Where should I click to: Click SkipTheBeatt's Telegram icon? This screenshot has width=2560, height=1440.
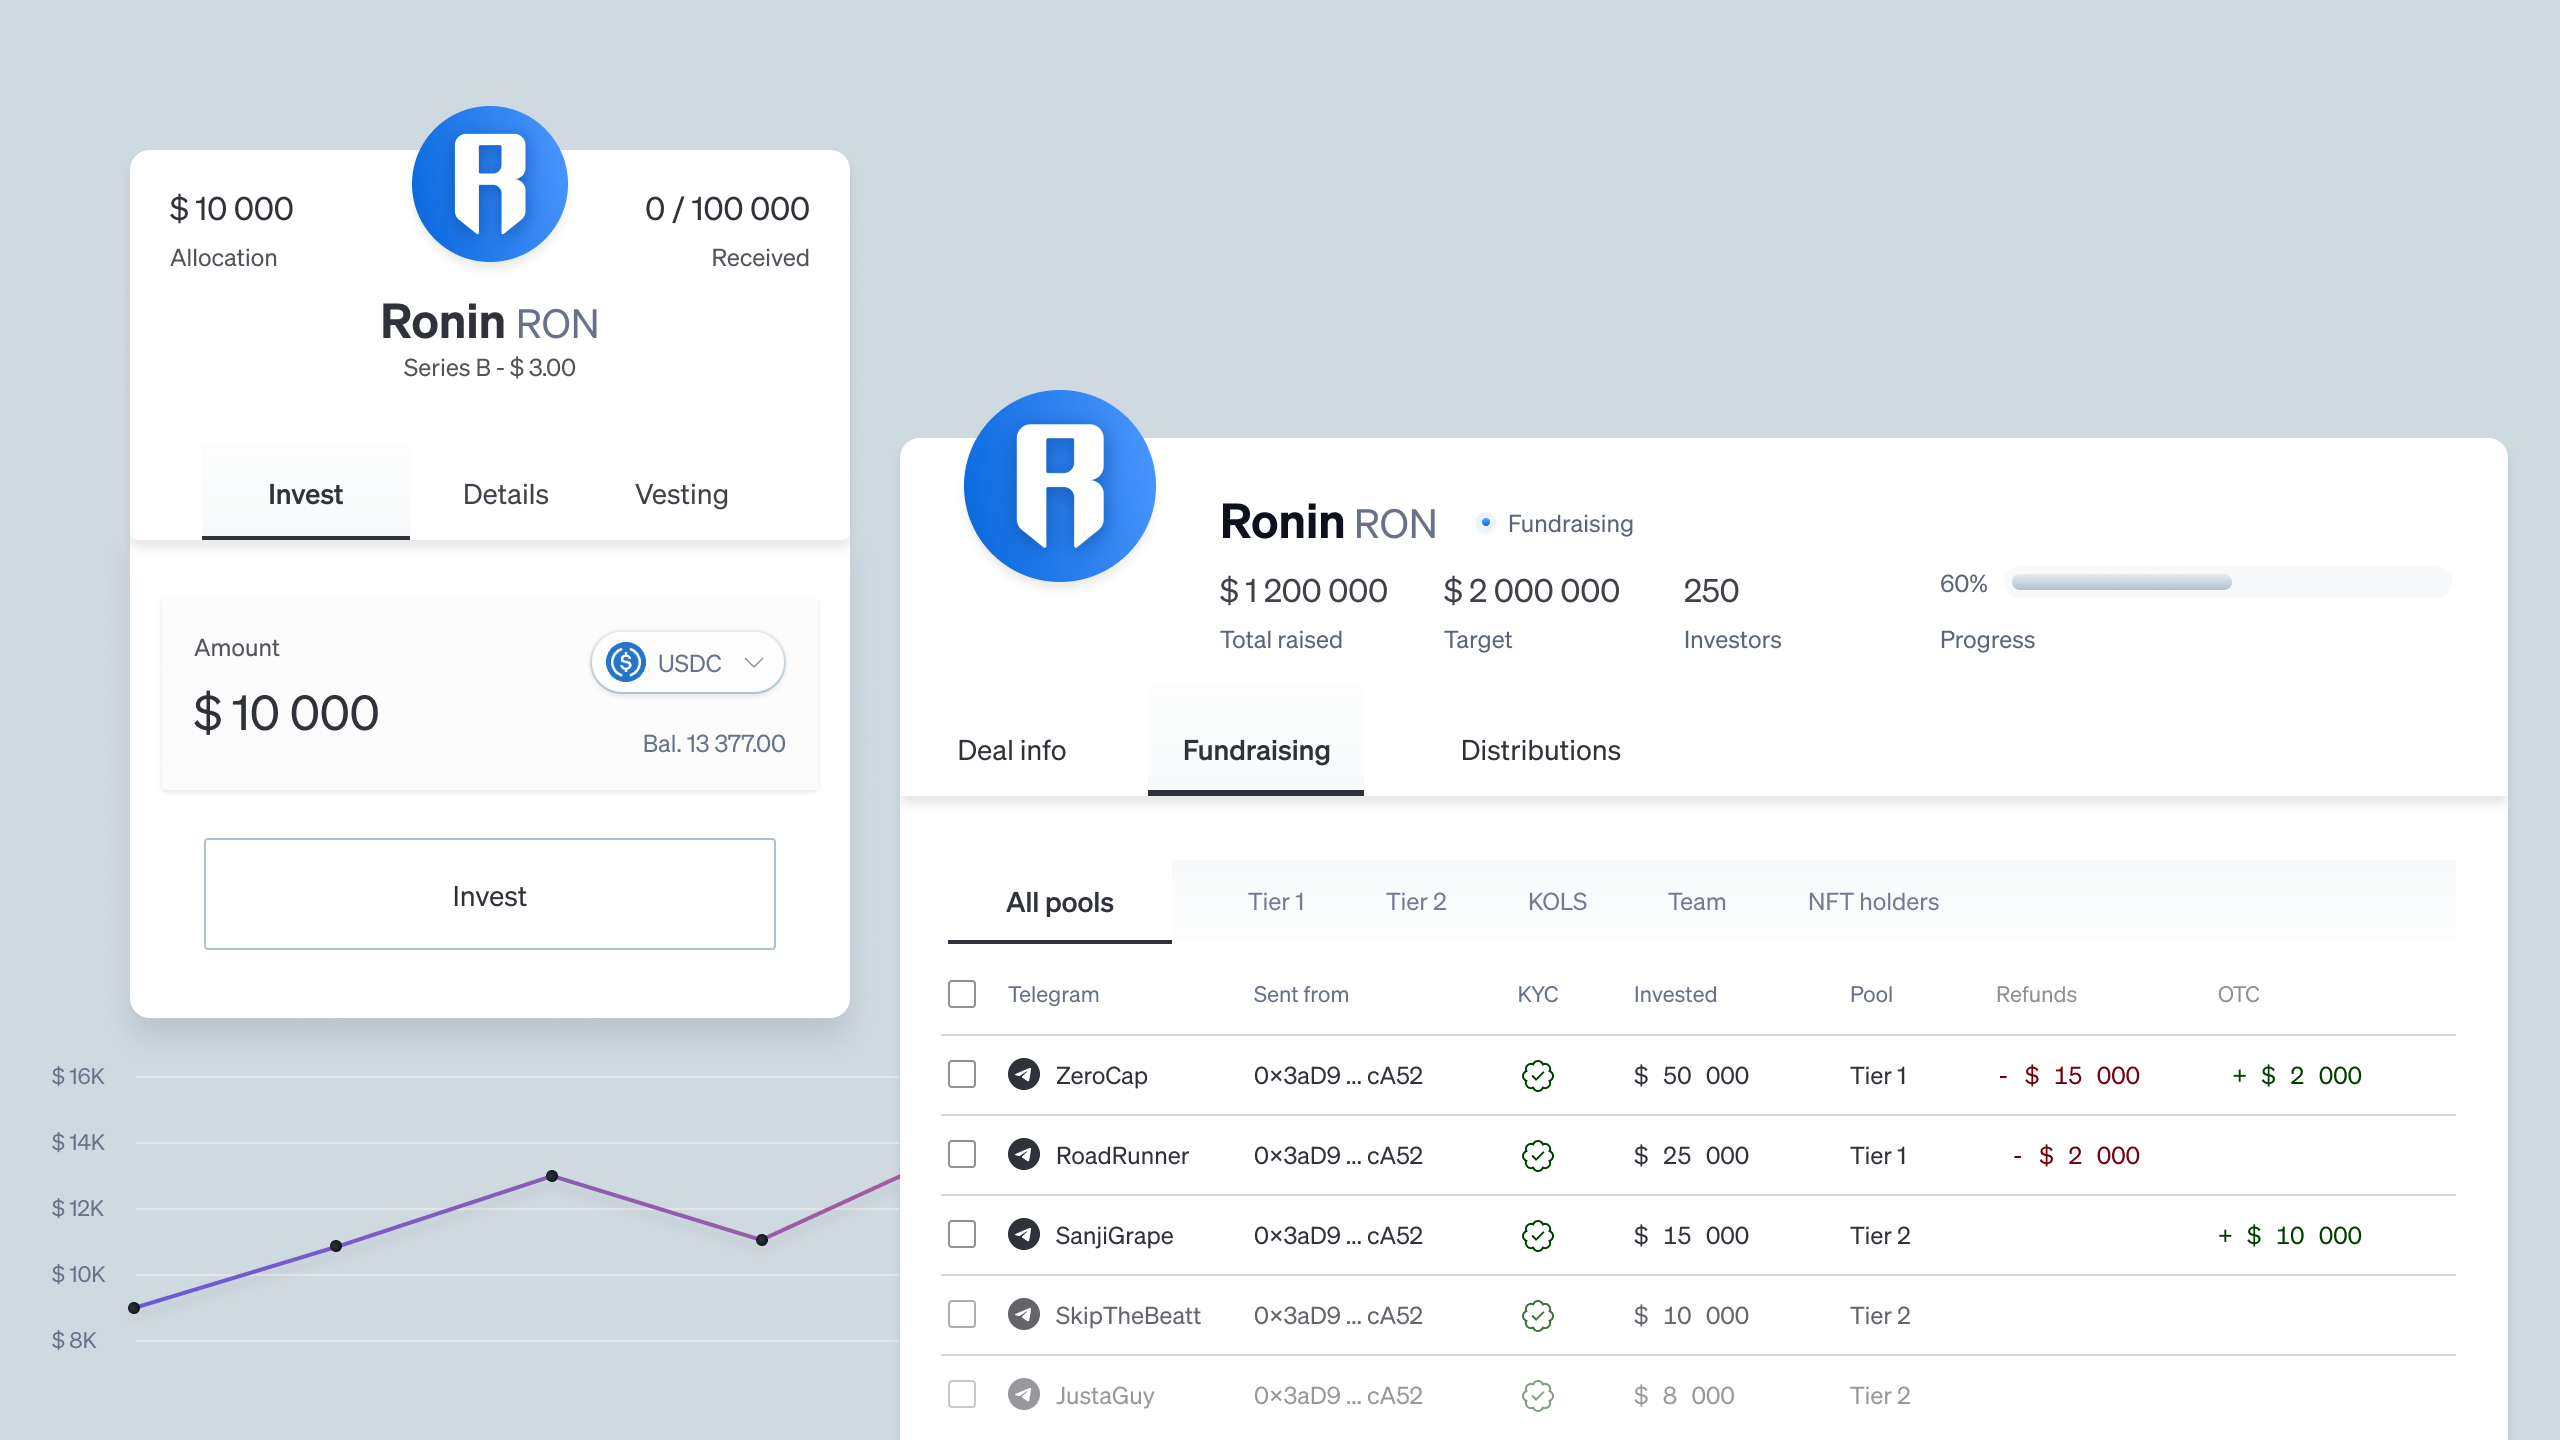tap(1023, 1315)
